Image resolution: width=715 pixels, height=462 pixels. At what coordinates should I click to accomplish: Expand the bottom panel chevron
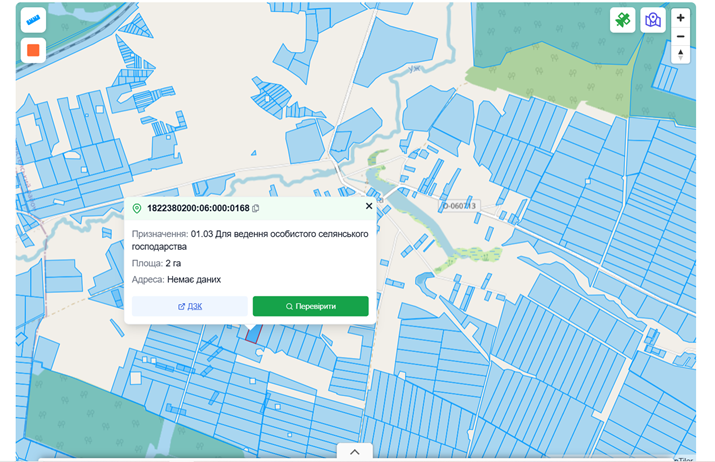355,452
